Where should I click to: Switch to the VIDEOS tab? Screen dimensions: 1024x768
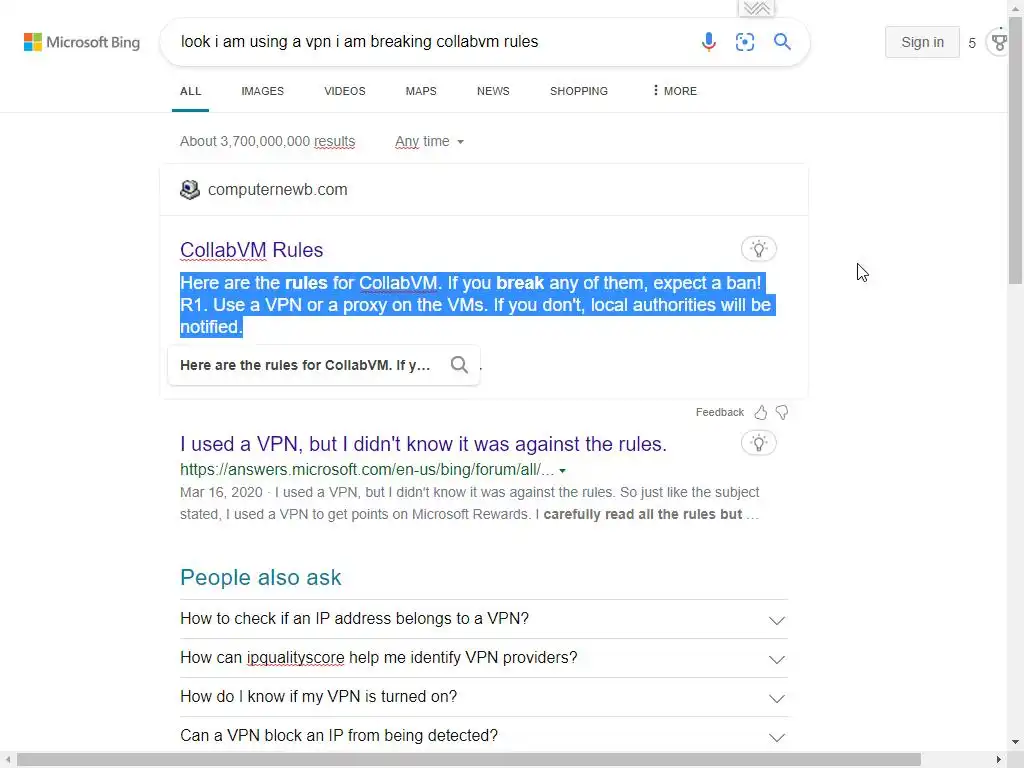pos(345,91)
